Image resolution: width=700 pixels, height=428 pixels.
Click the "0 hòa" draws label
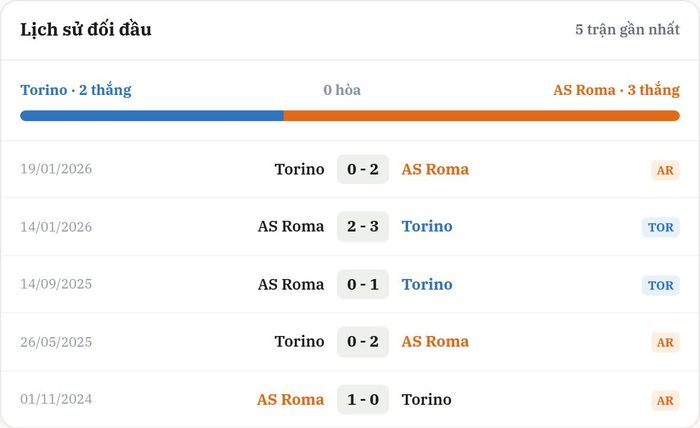click(342, 90)
